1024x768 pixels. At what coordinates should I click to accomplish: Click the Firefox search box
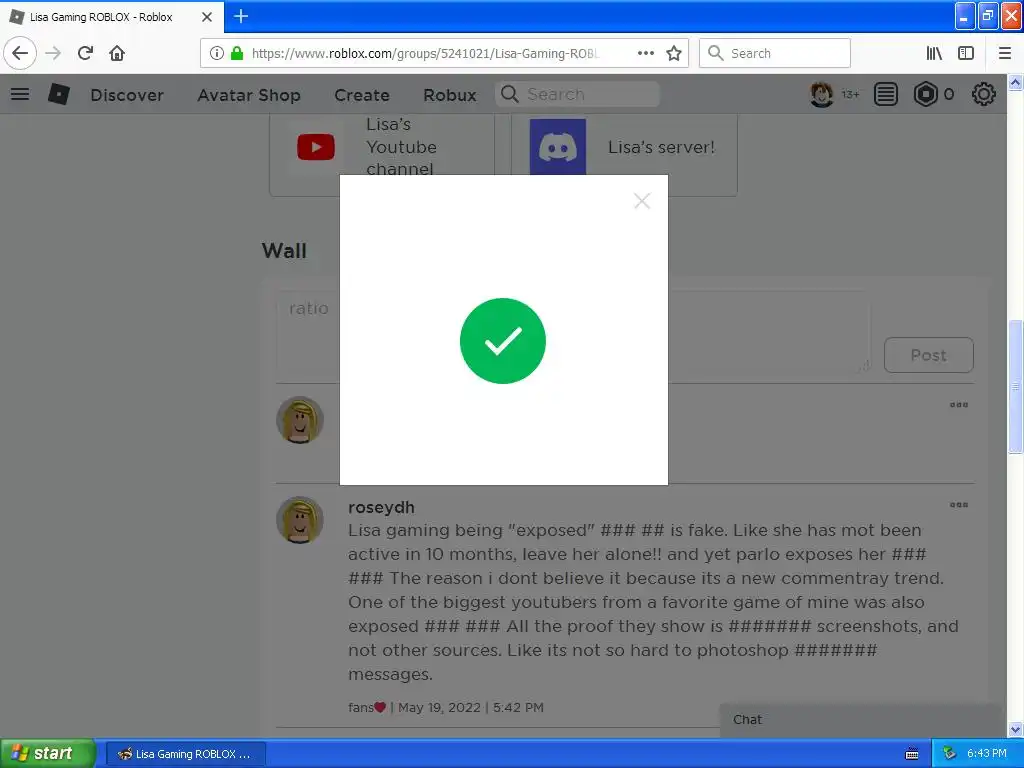click(x=775, y=53)
